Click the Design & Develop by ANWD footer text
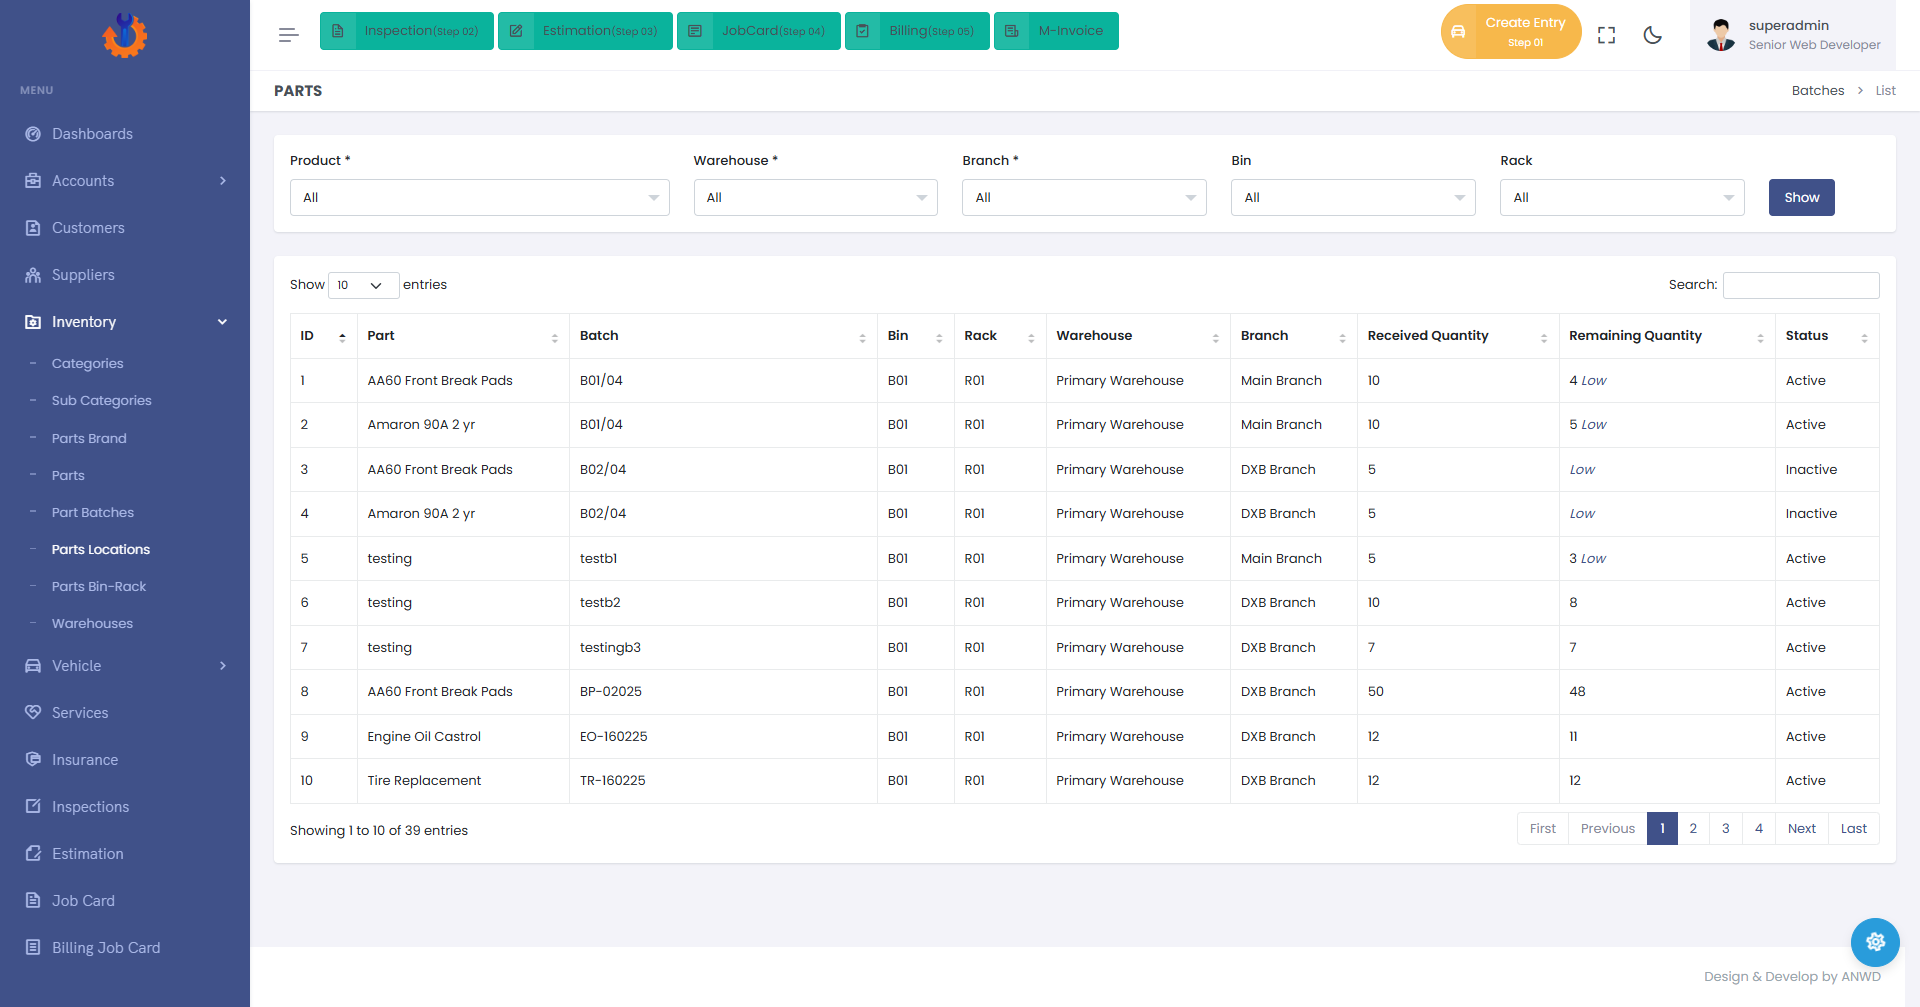 click(x=1792, y=977)
